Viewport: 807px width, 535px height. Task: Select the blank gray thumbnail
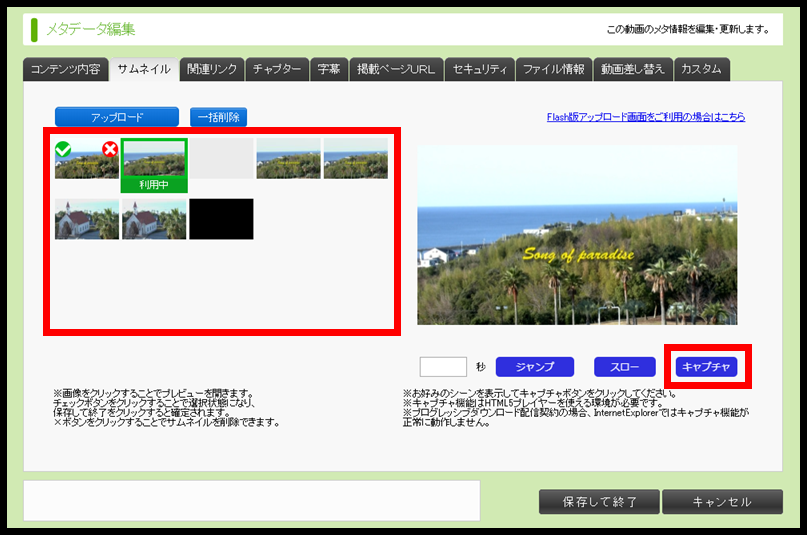(x=221, y=159)
